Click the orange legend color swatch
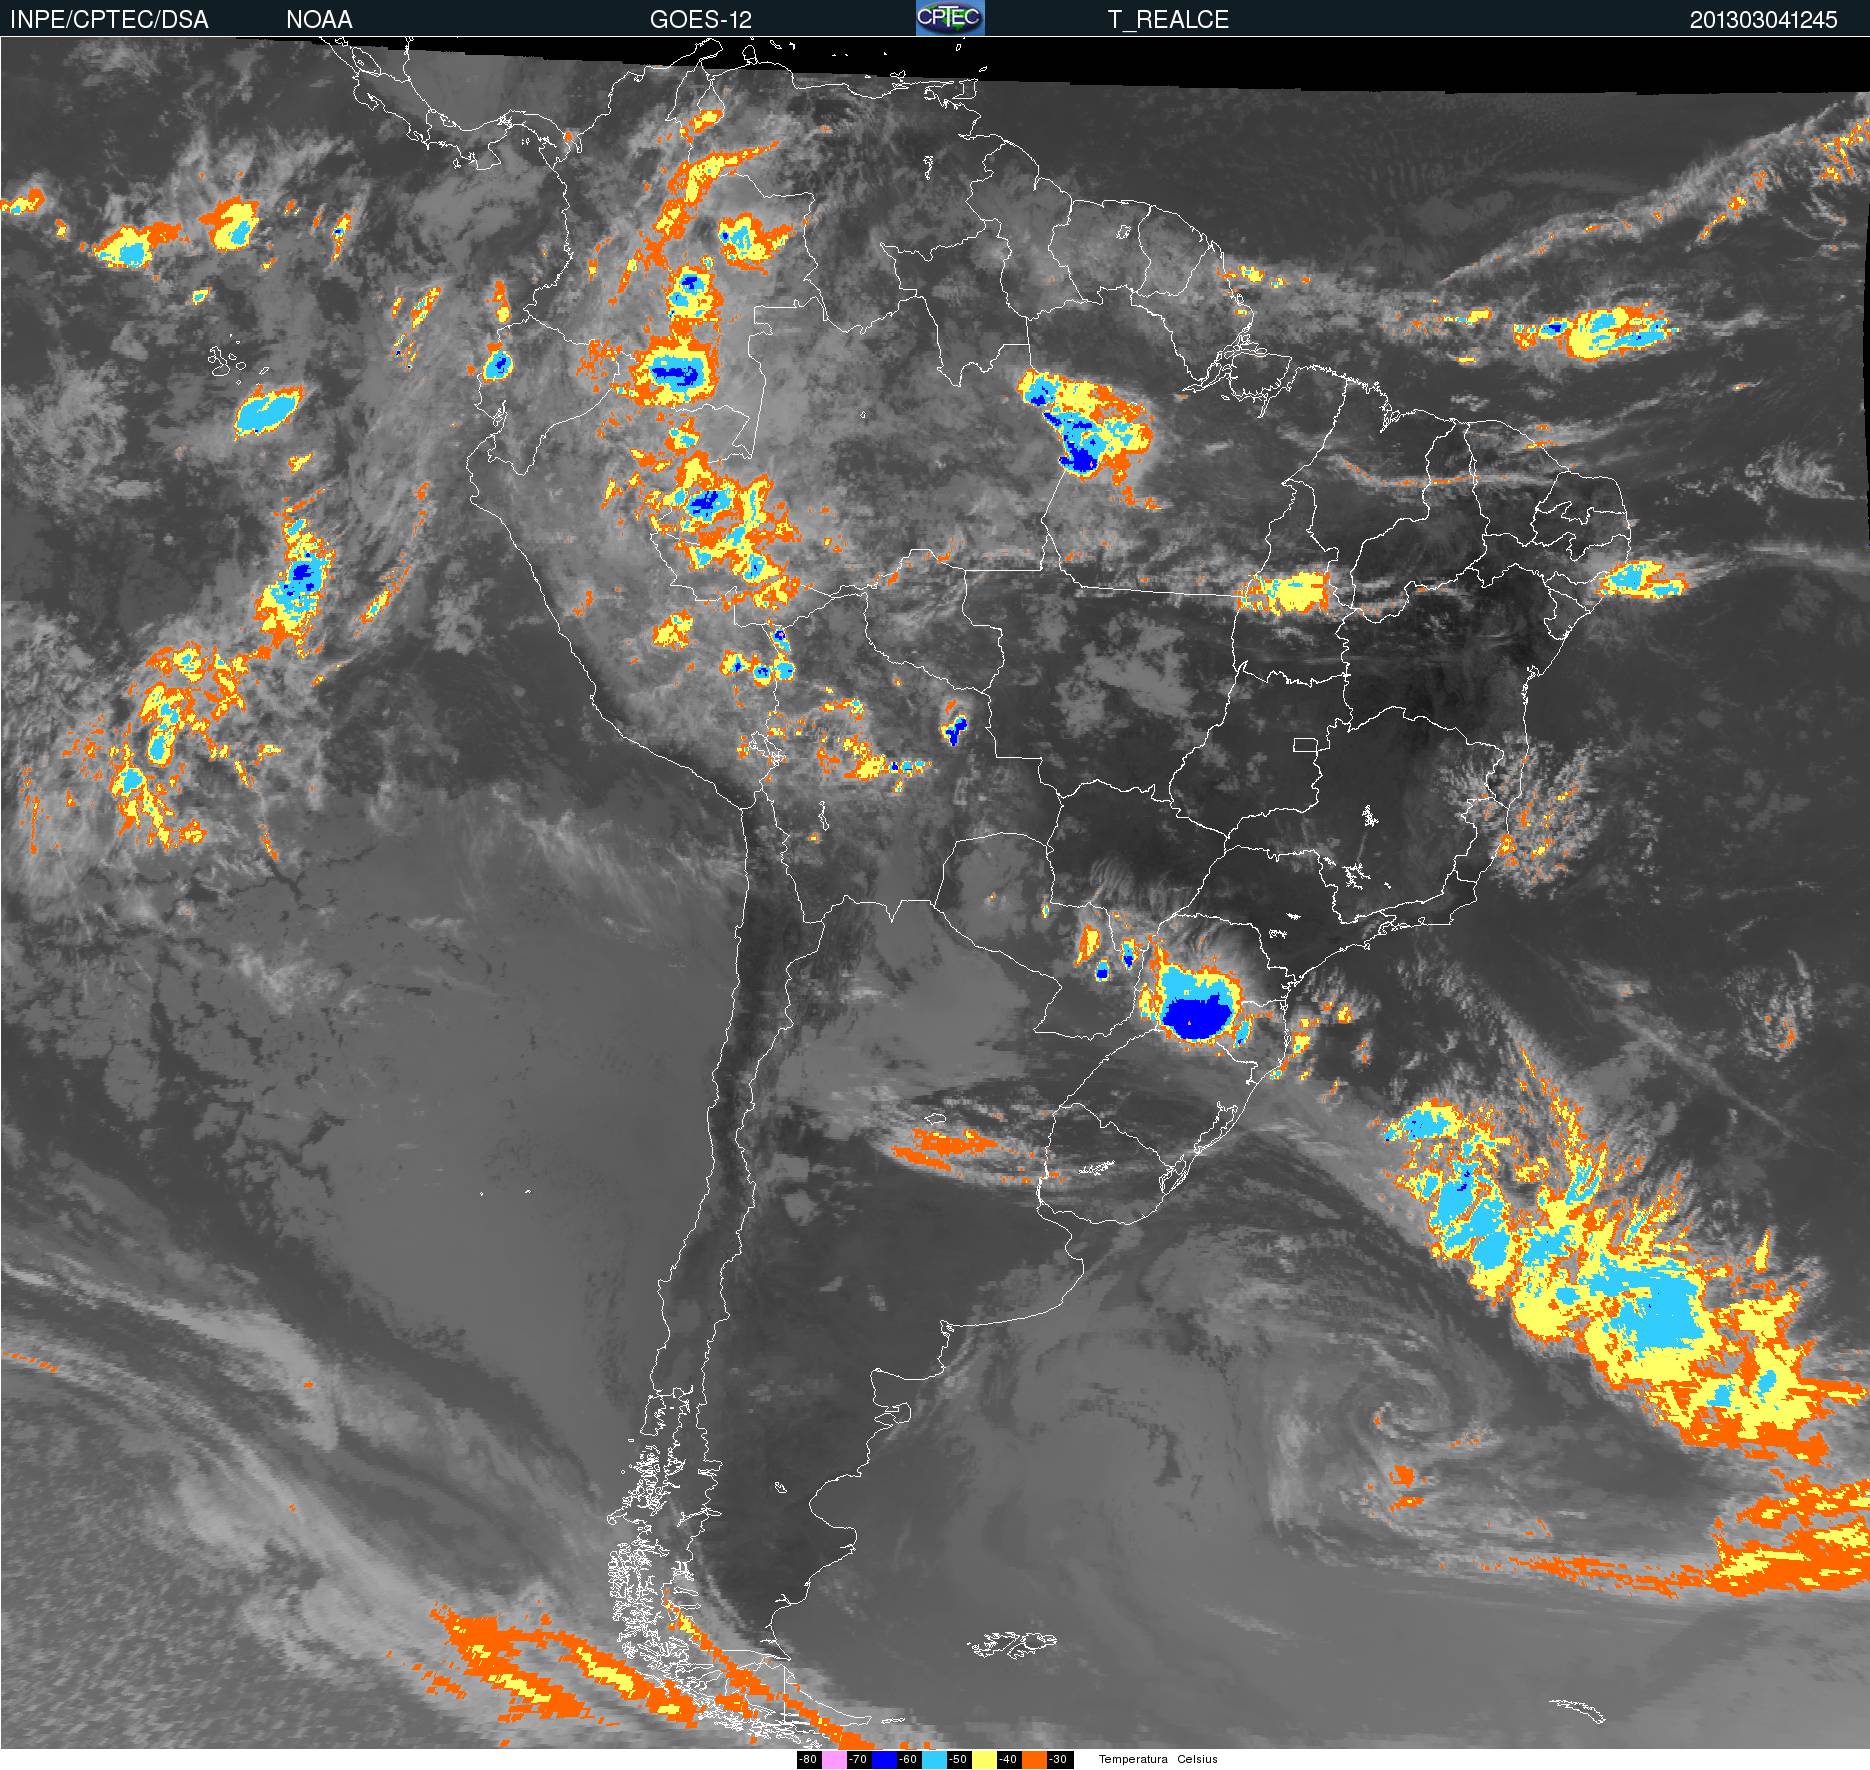This screenshot has height=1770, width=1870. click(1034, 1760)
